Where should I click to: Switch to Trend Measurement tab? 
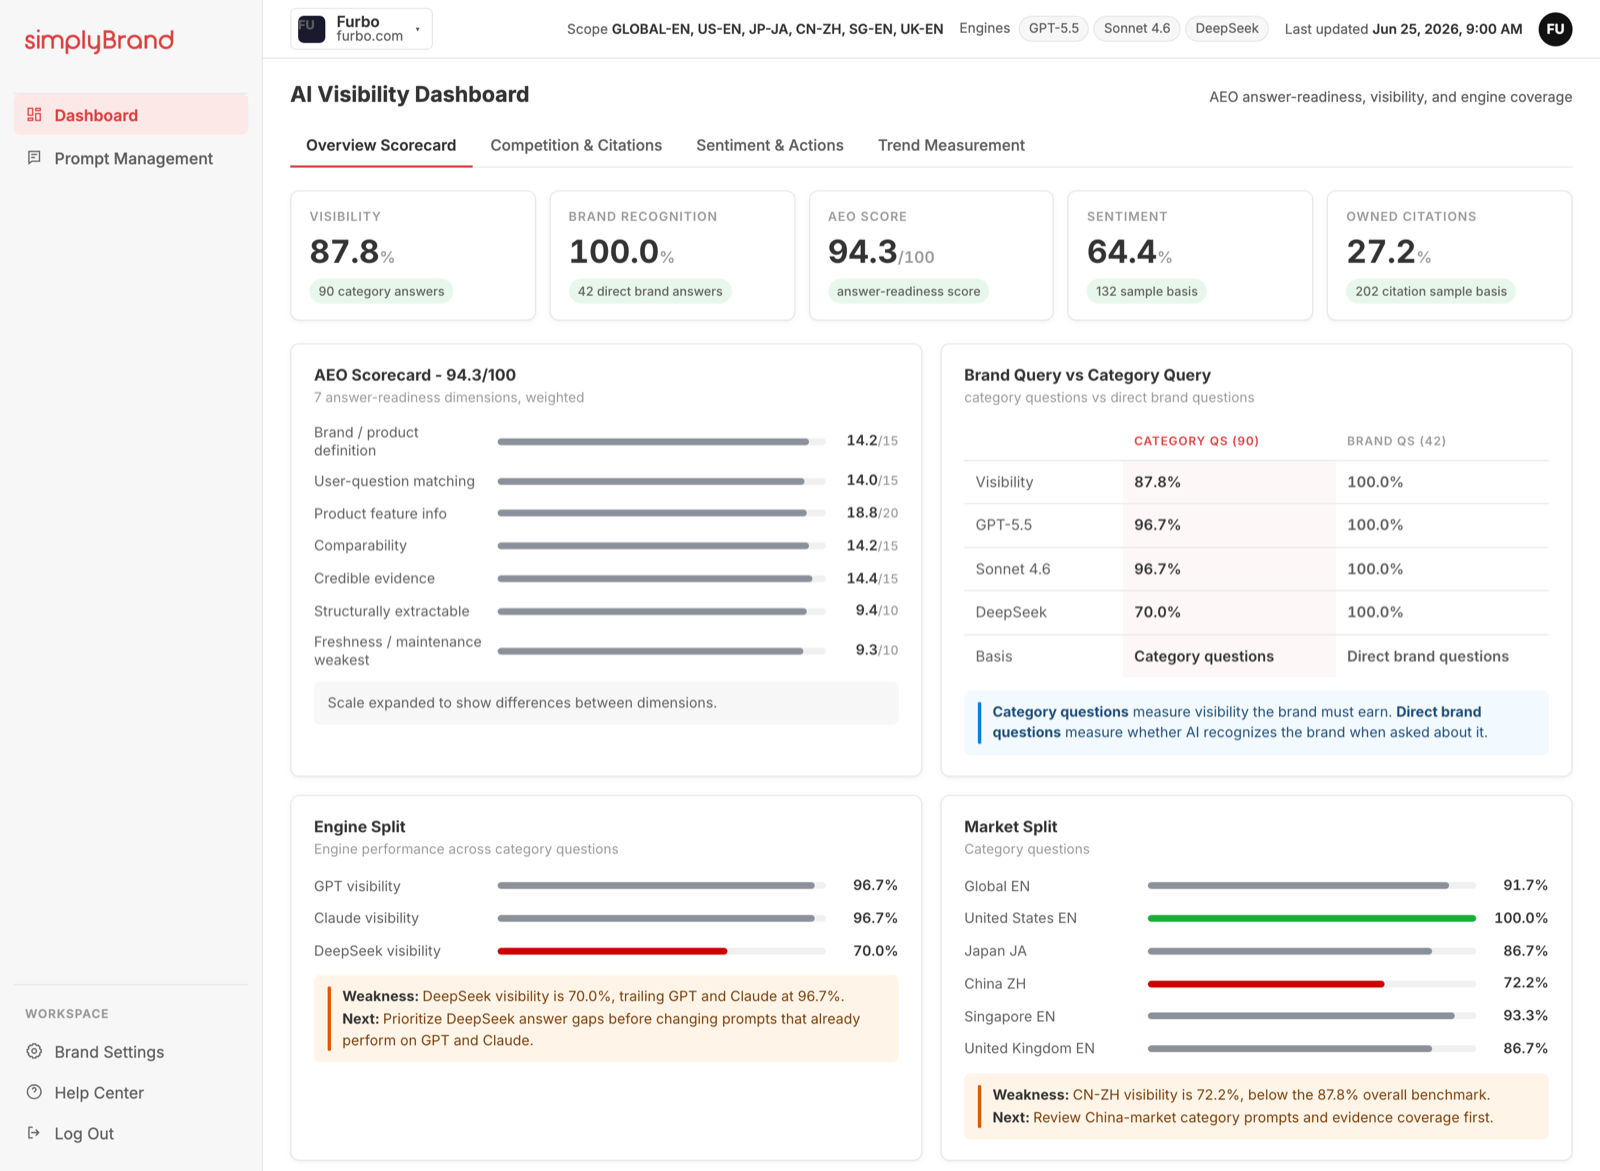[951, 145]
